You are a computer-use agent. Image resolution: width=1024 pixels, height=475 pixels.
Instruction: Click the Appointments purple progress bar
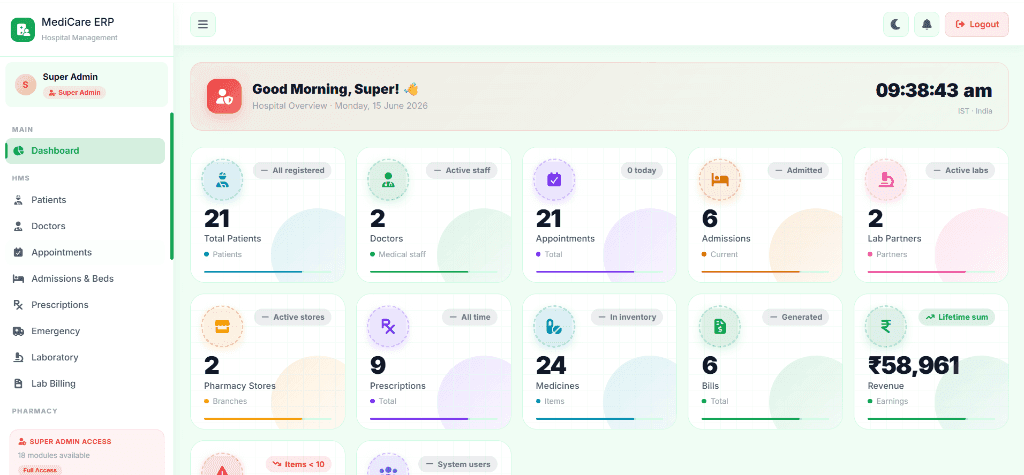point(600,271)
